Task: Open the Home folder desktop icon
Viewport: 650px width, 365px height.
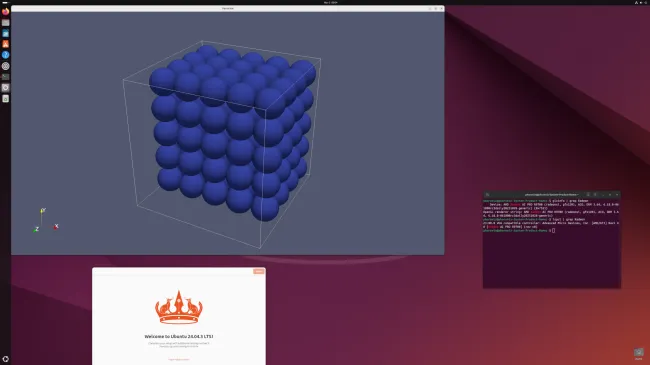Action: coord(638,353)
